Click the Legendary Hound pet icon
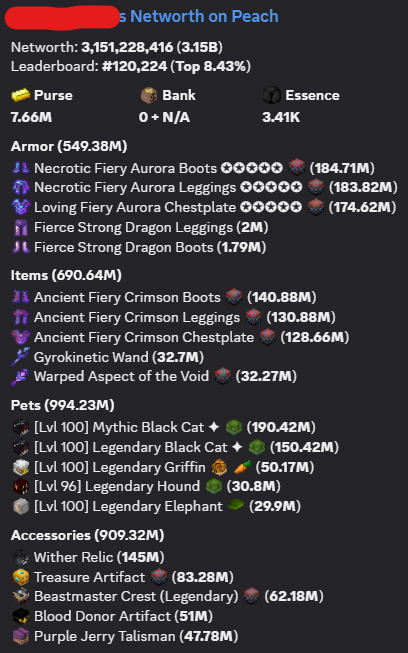This screenshot has height=653, width=408. pos(20,486)
